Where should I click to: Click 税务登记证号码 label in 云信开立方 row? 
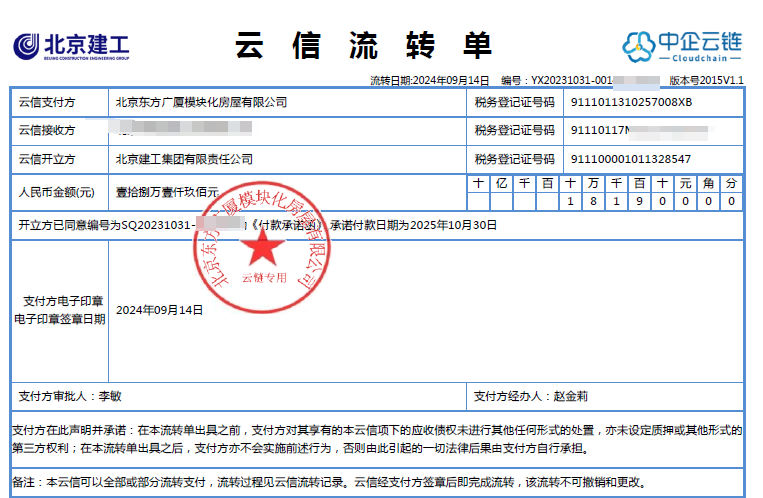[514, 159]
